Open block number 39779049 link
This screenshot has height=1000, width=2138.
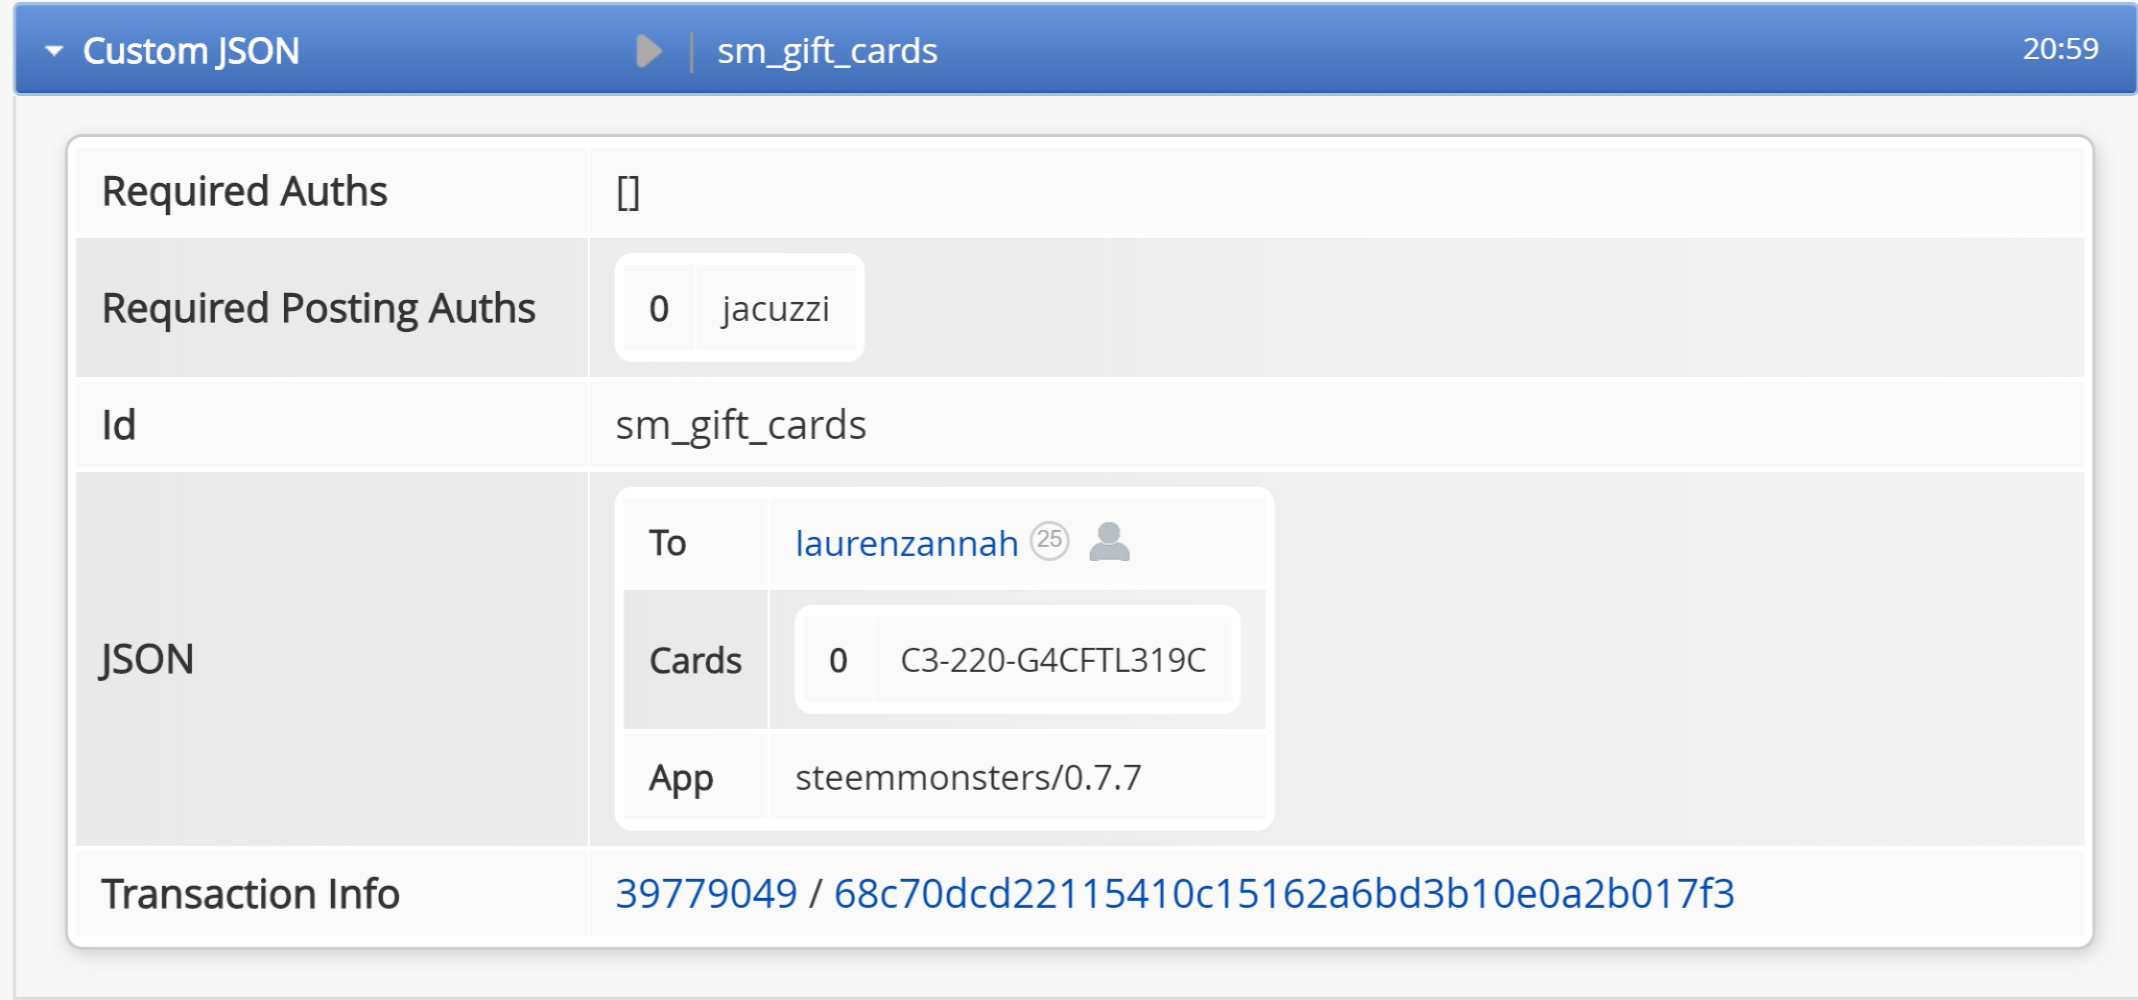[706, 893]
